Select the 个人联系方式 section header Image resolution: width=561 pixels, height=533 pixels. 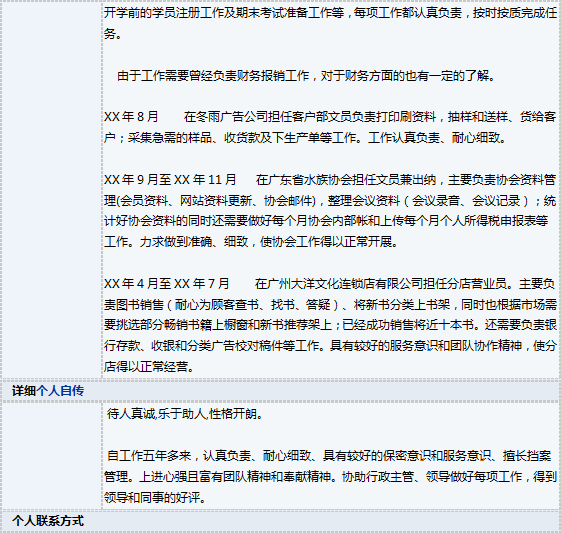[x=48, y=521]
